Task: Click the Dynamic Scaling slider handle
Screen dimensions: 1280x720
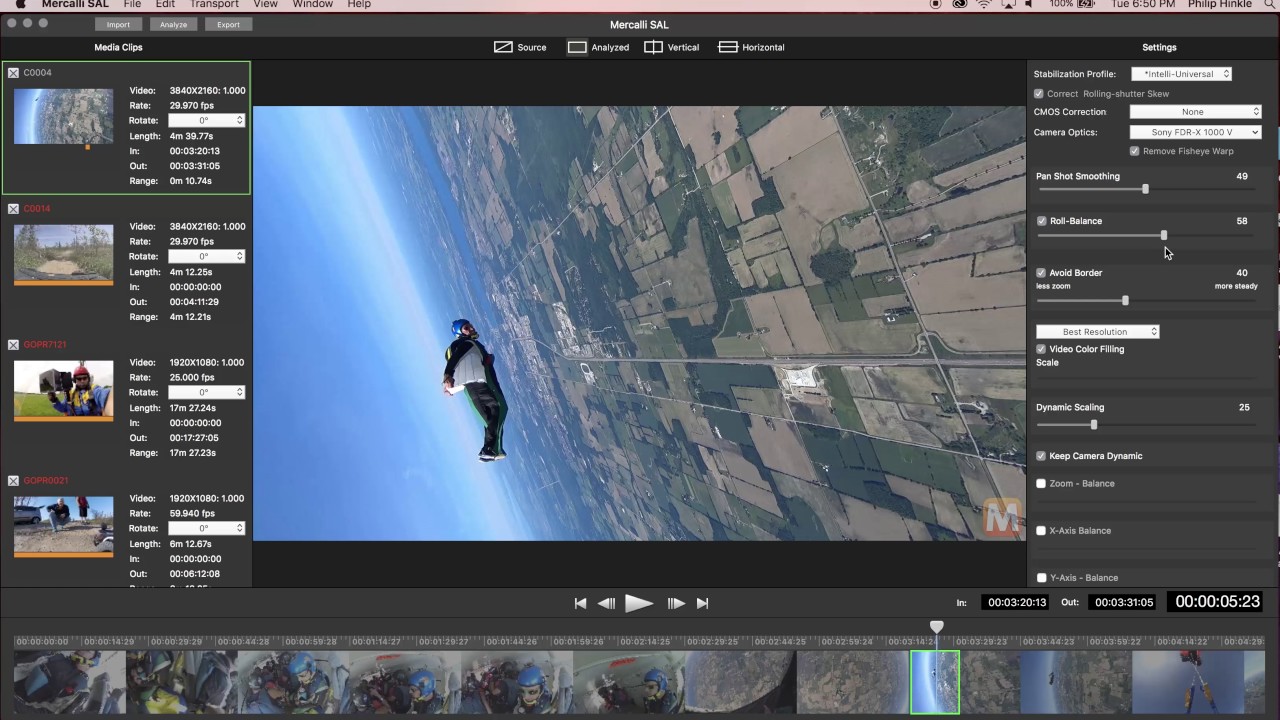Action: (x=1093, y=425)
